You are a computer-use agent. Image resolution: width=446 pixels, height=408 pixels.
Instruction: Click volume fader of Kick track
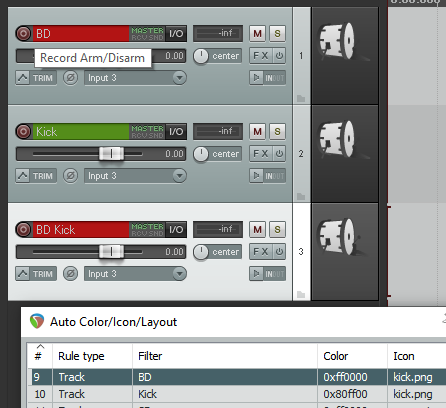tap(111, 154)
